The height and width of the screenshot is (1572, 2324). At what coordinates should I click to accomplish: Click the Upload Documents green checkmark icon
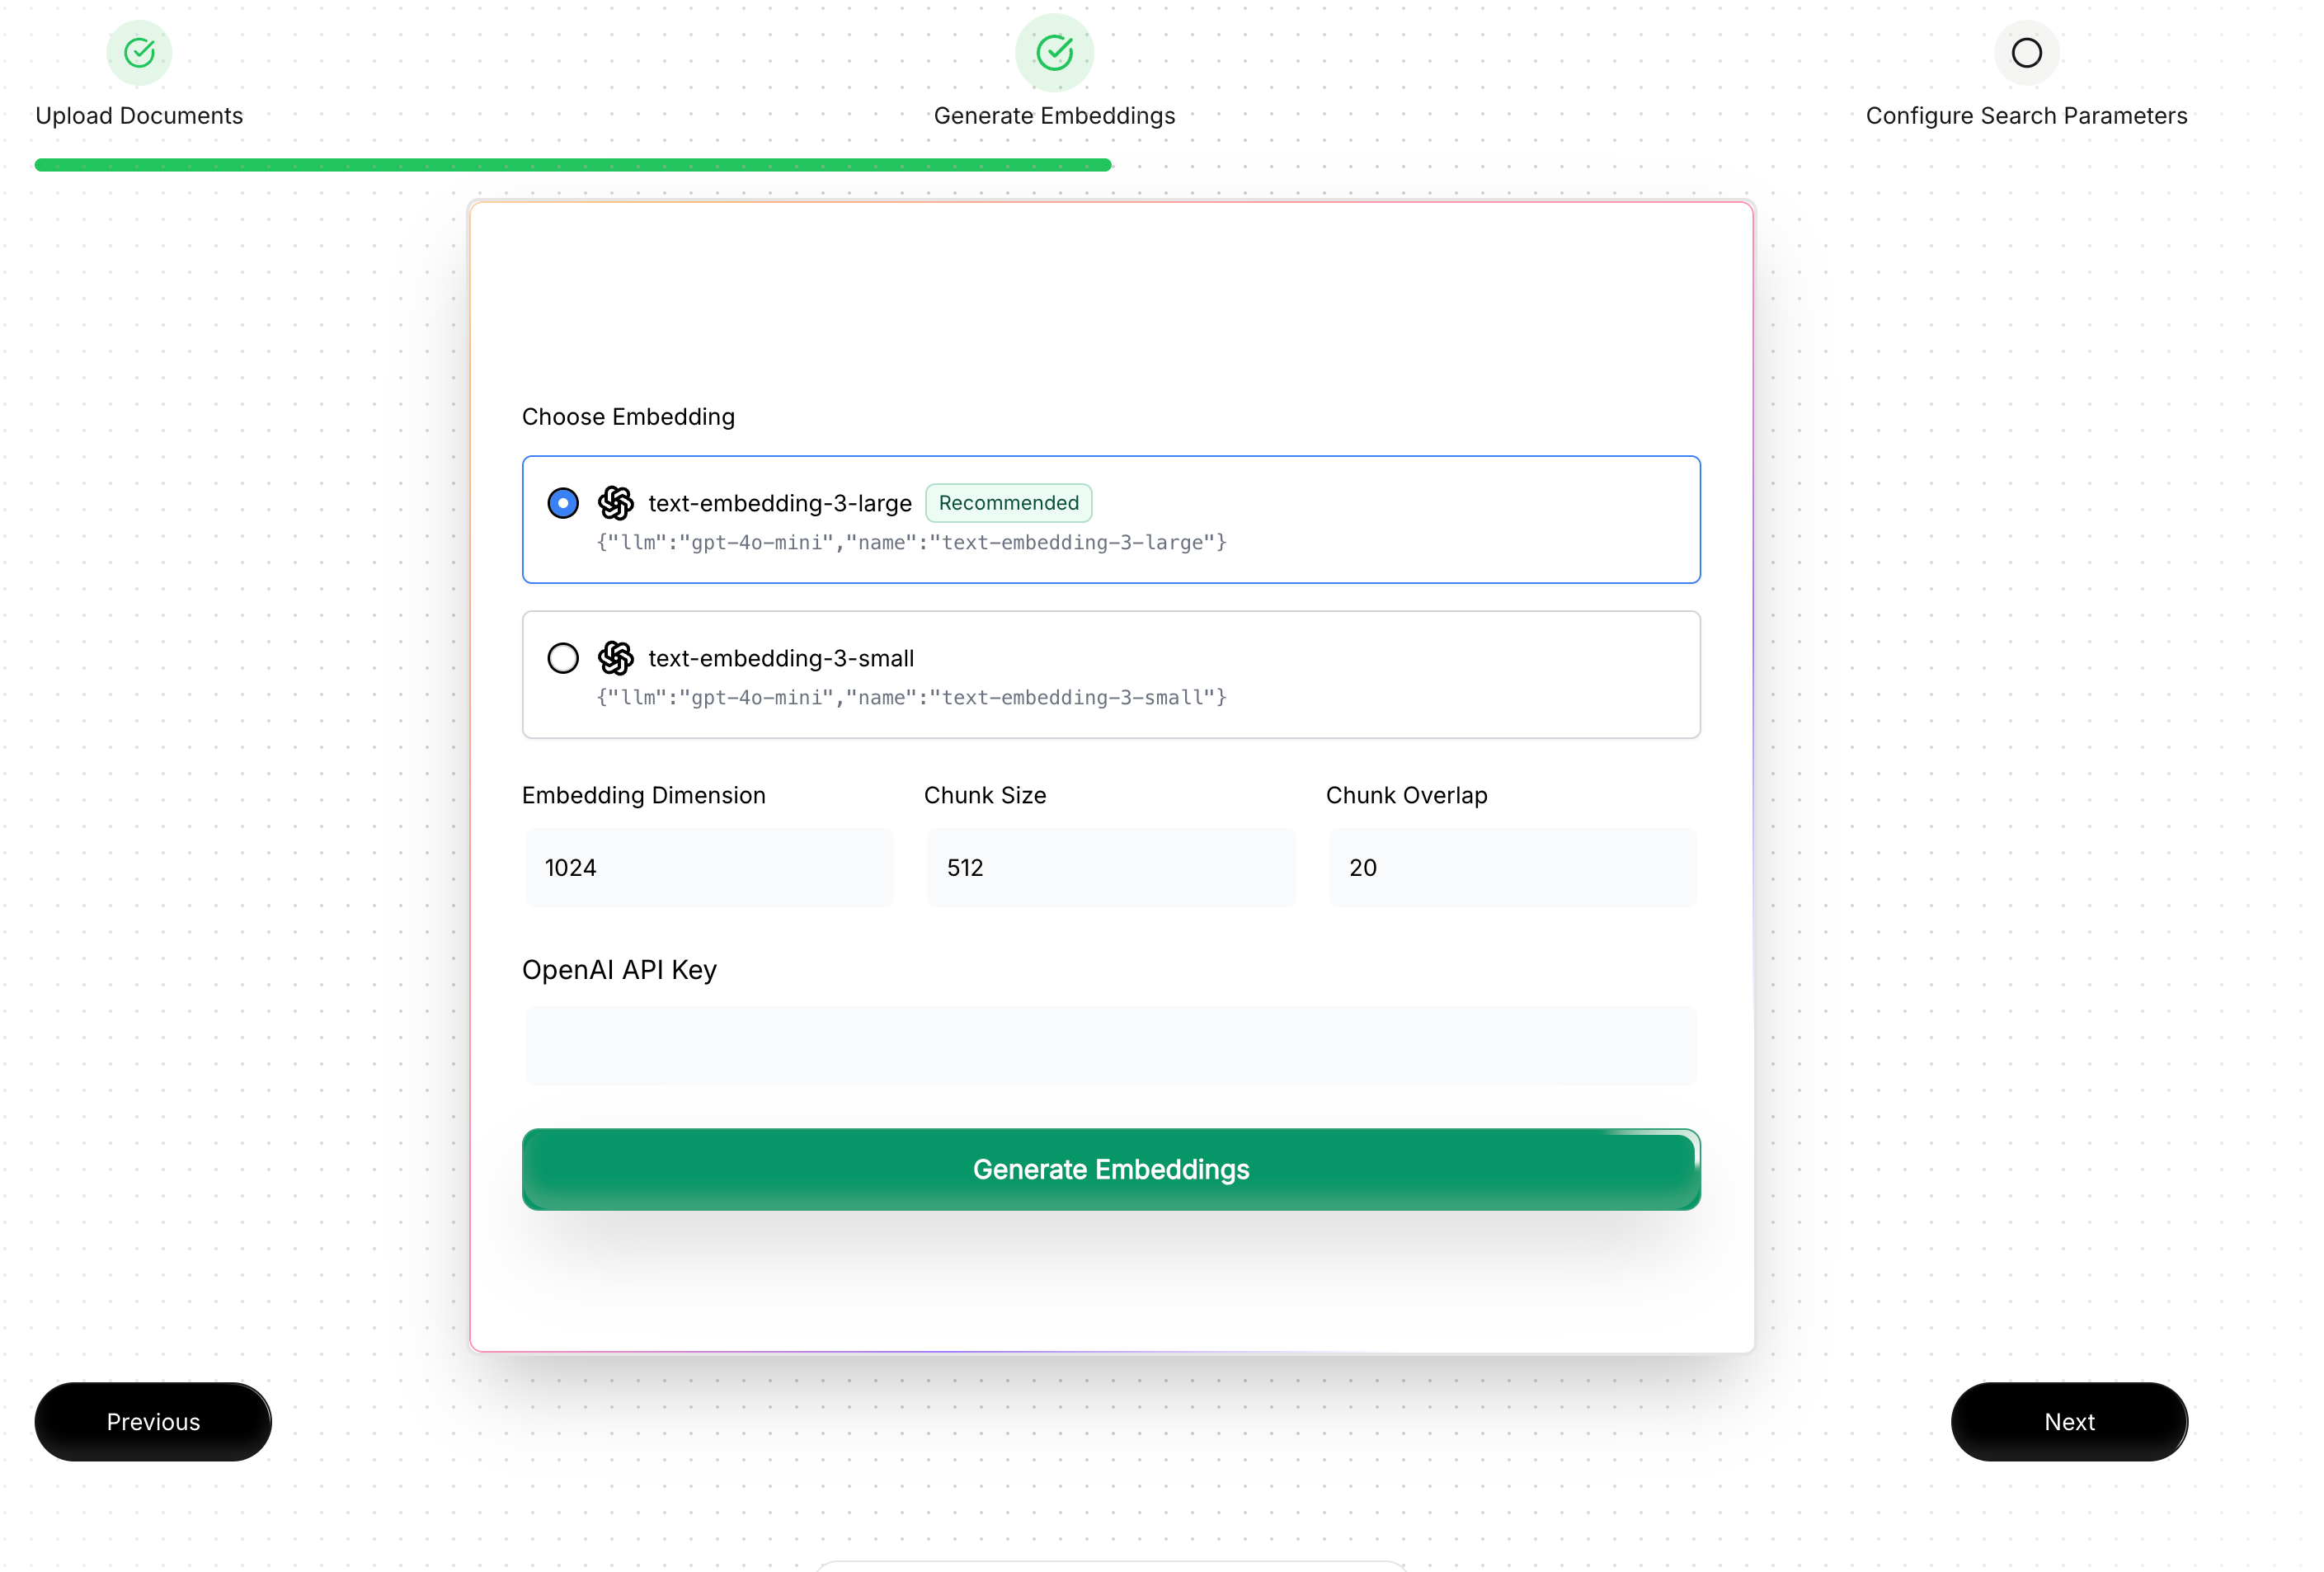coord(139,52)
